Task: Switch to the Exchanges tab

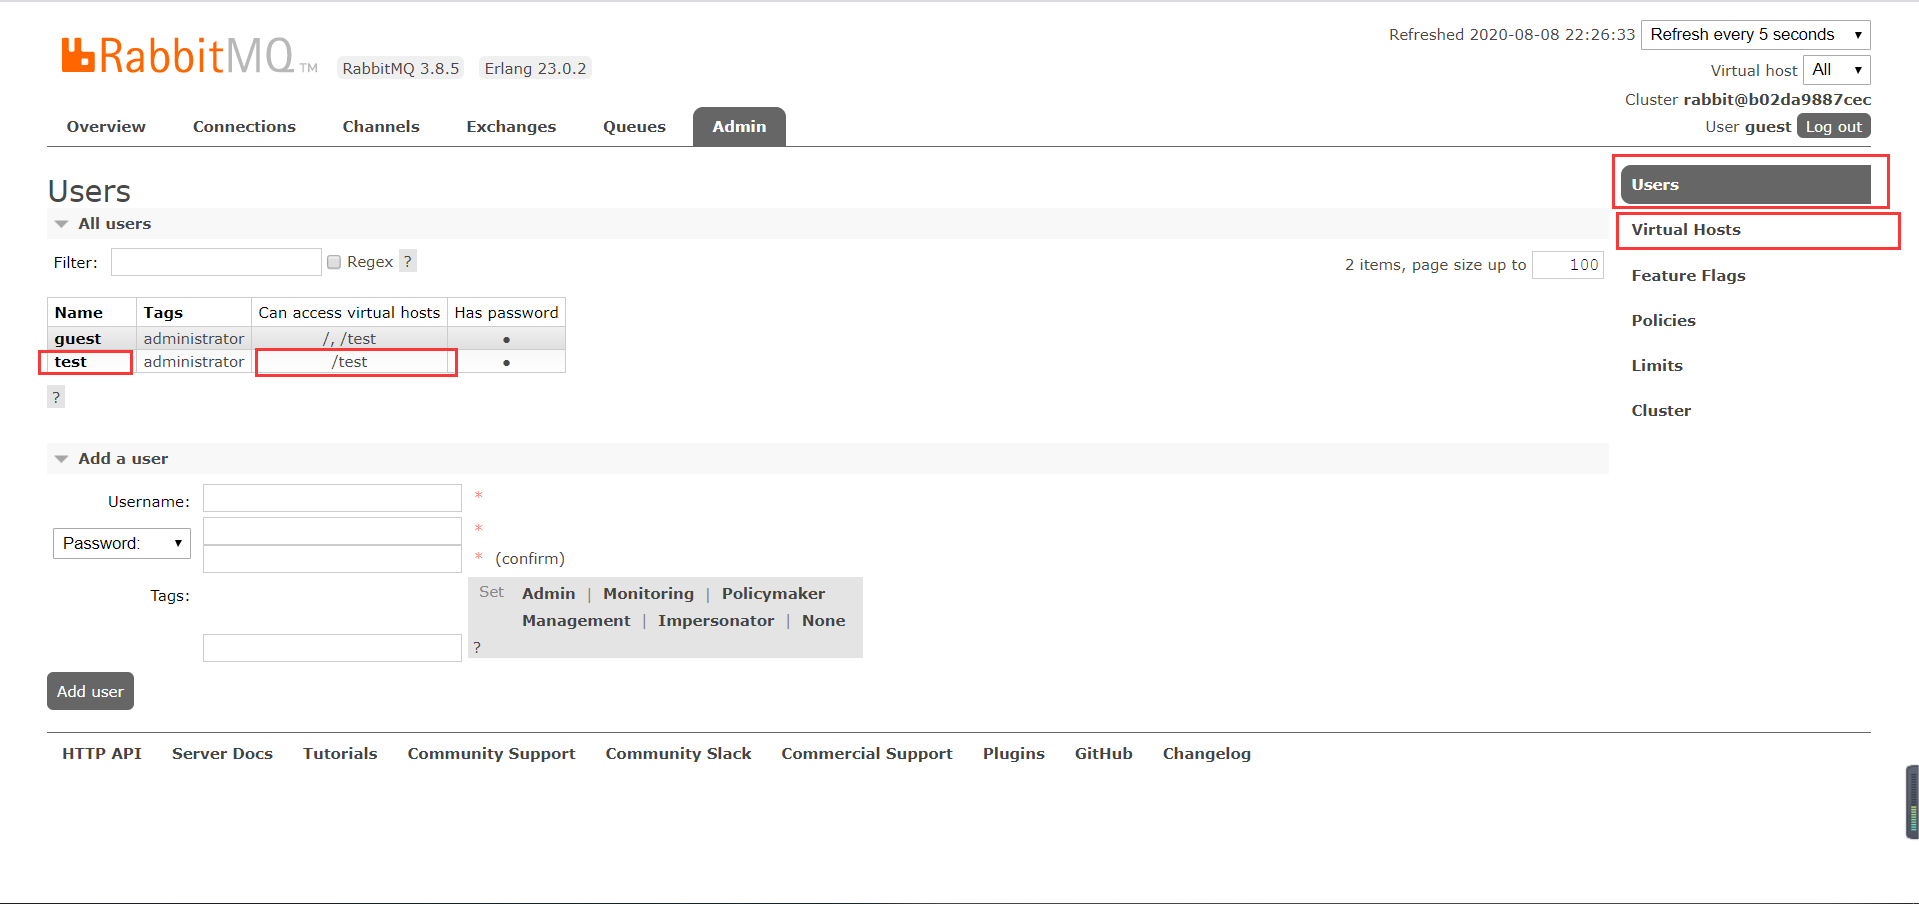Action: tap(510, 127)
